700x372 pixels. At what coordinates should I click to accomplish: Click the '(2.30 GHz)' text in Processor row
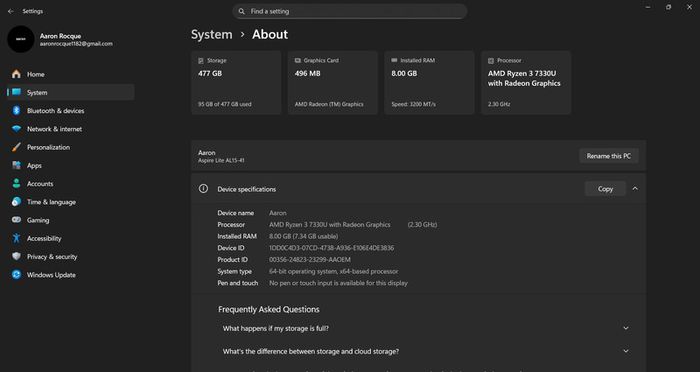coord(422,225)
